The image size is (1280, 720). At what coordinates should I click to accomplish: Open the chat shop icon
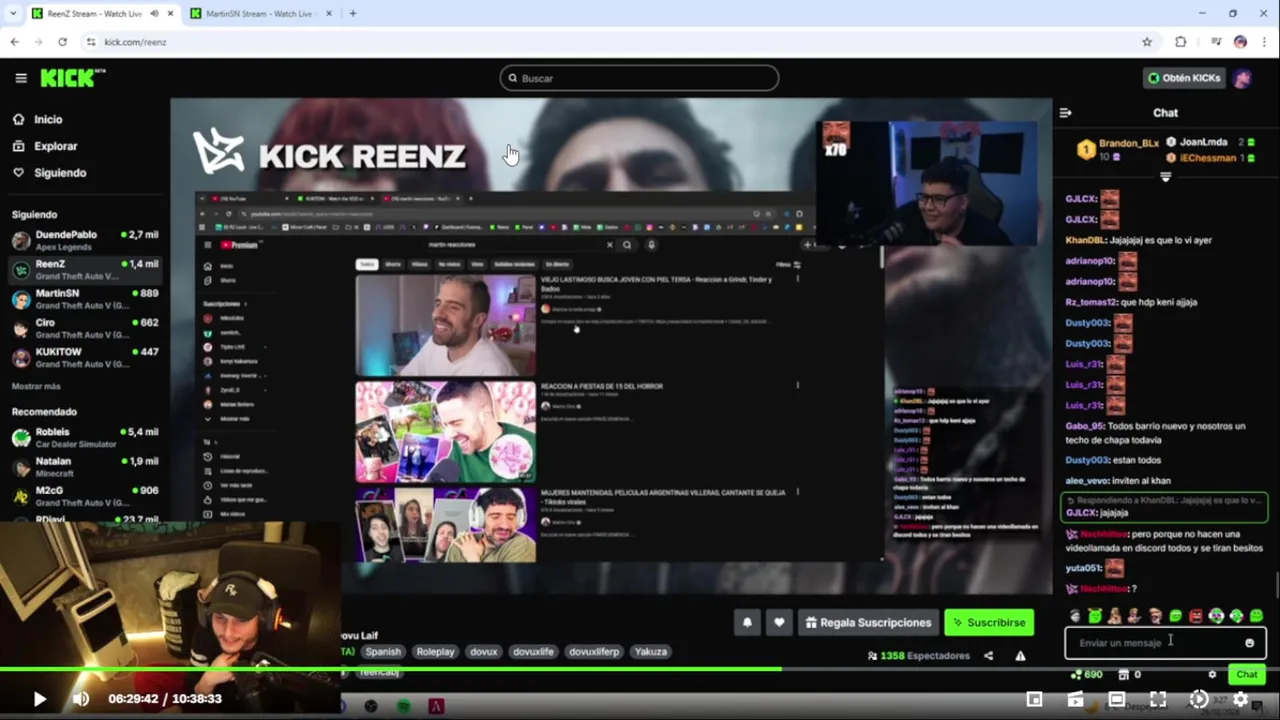(x=1123, y=674)
